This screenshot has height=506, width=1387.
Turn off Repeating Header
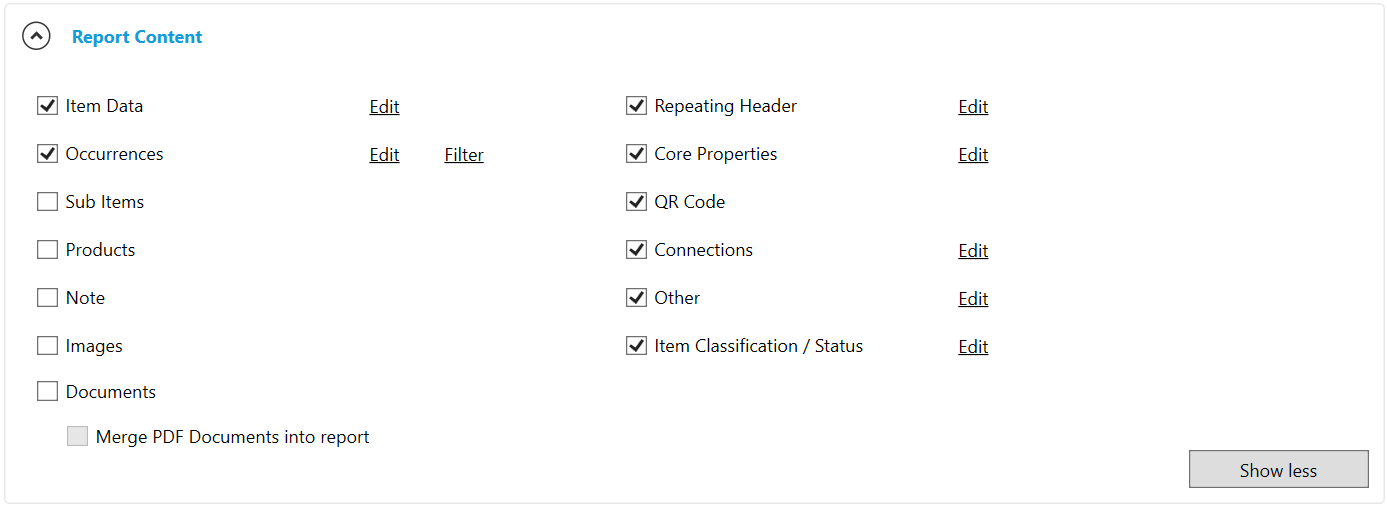point(636,106)
